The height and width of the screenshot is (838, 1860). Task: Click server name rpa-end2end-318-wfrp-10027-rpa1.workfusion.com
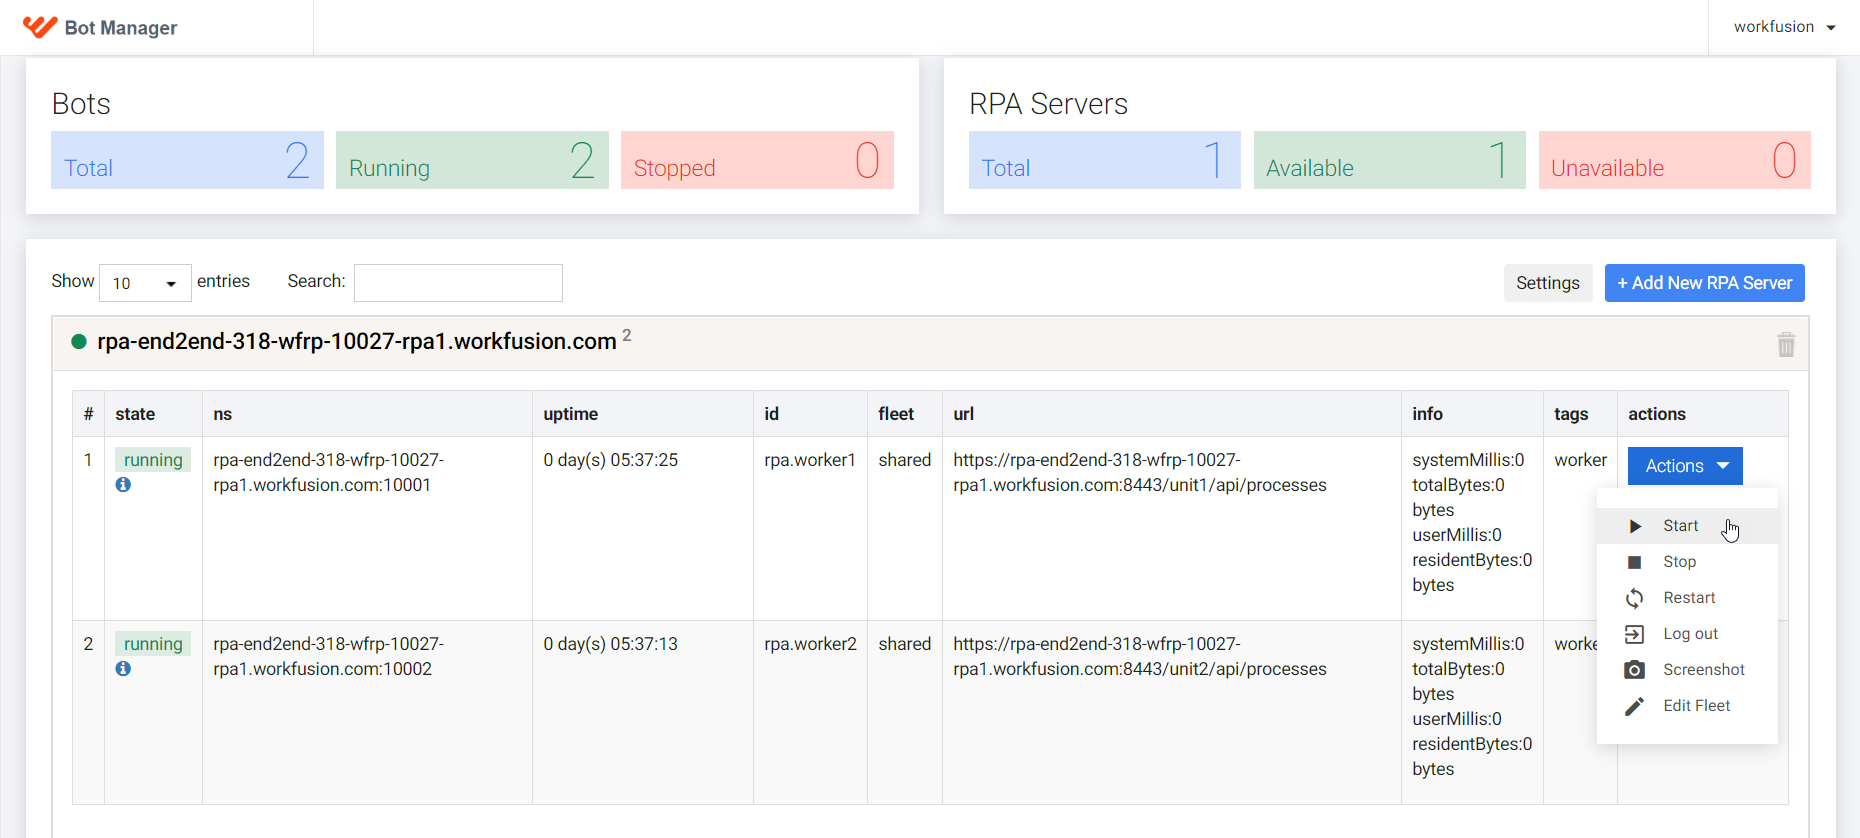tap(356, 342)
